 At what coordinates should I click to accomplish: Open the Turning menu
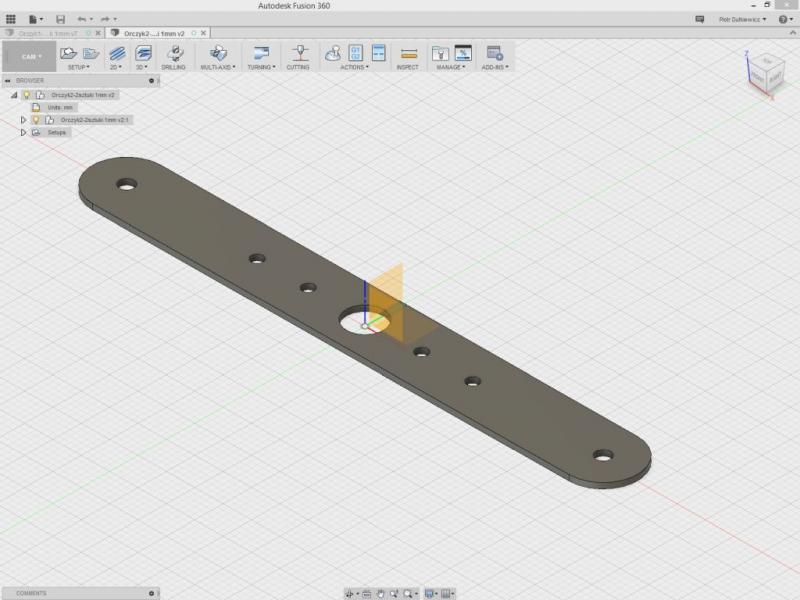[261, 67]
